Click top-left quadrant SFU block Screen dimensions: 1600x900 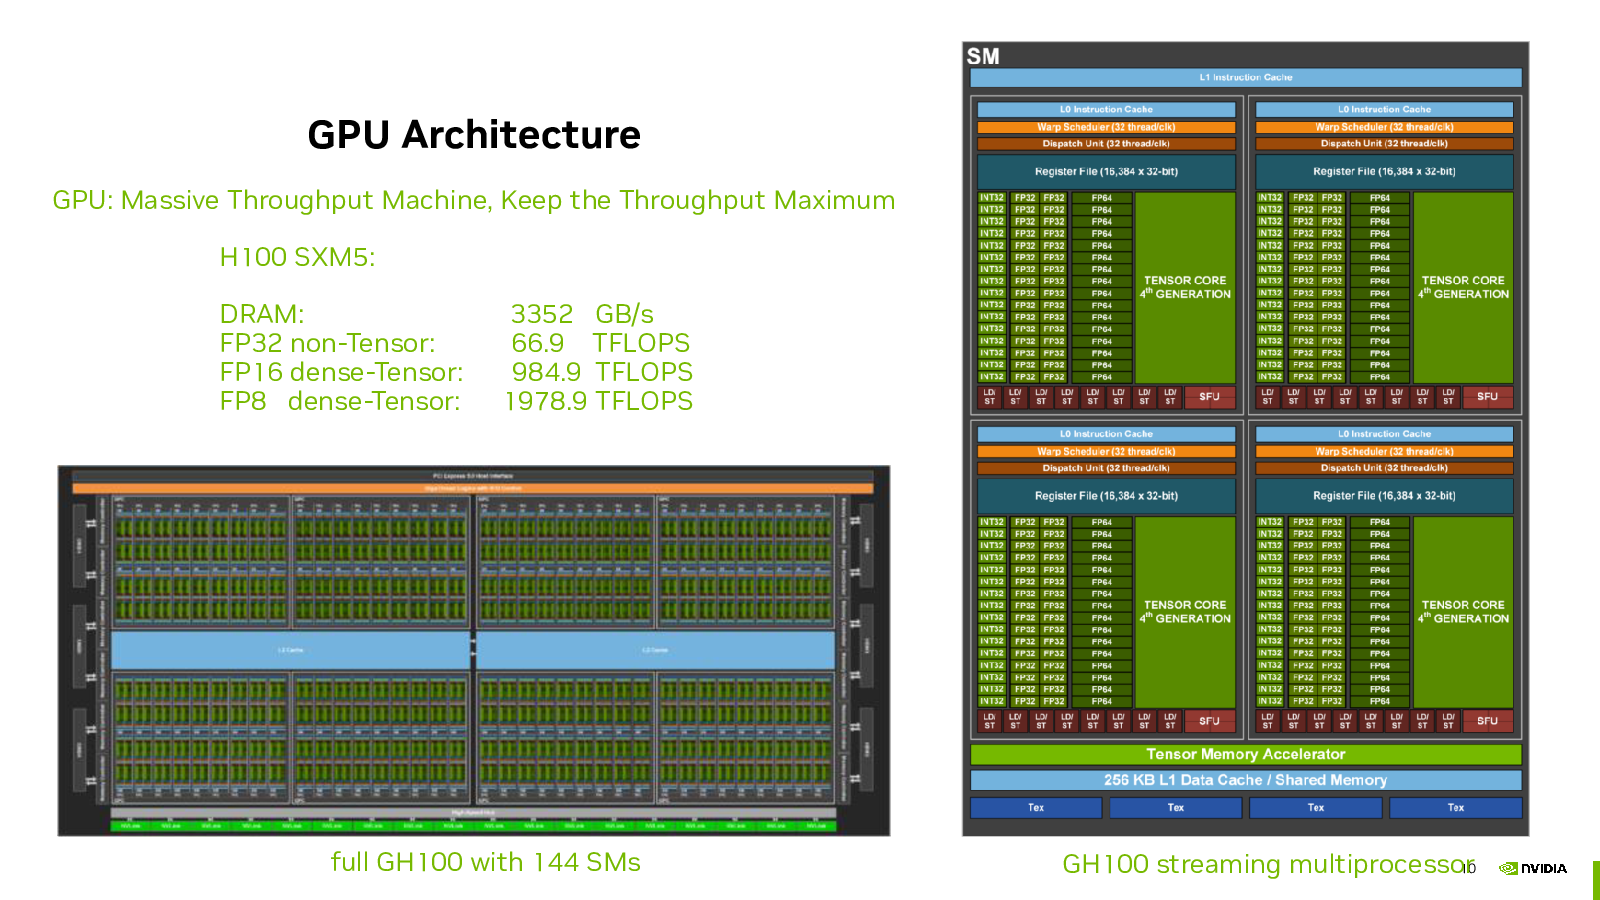pos(1210,397)
